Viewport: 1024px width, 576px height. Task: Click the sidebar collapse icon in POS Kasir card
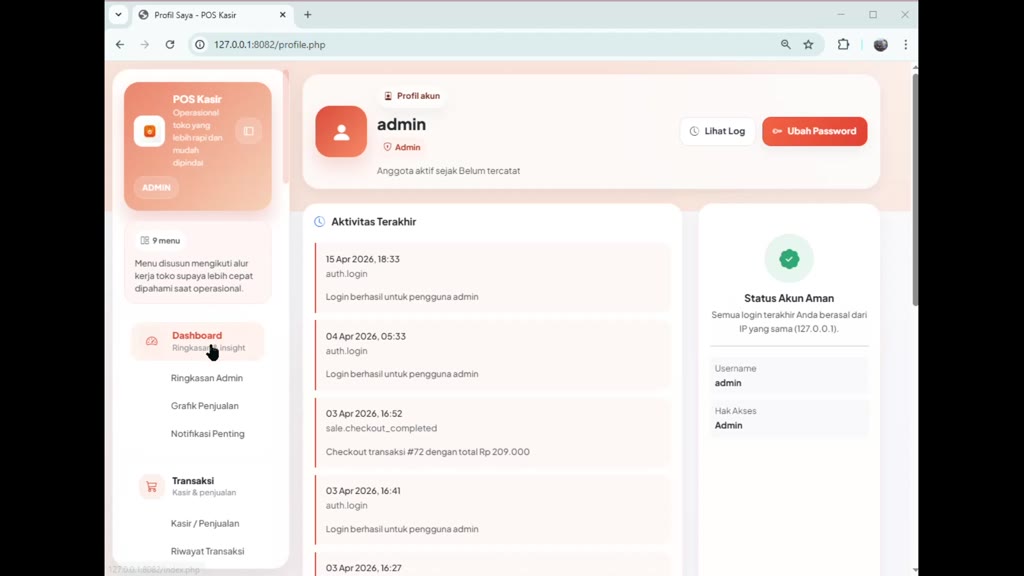[249, 131]
